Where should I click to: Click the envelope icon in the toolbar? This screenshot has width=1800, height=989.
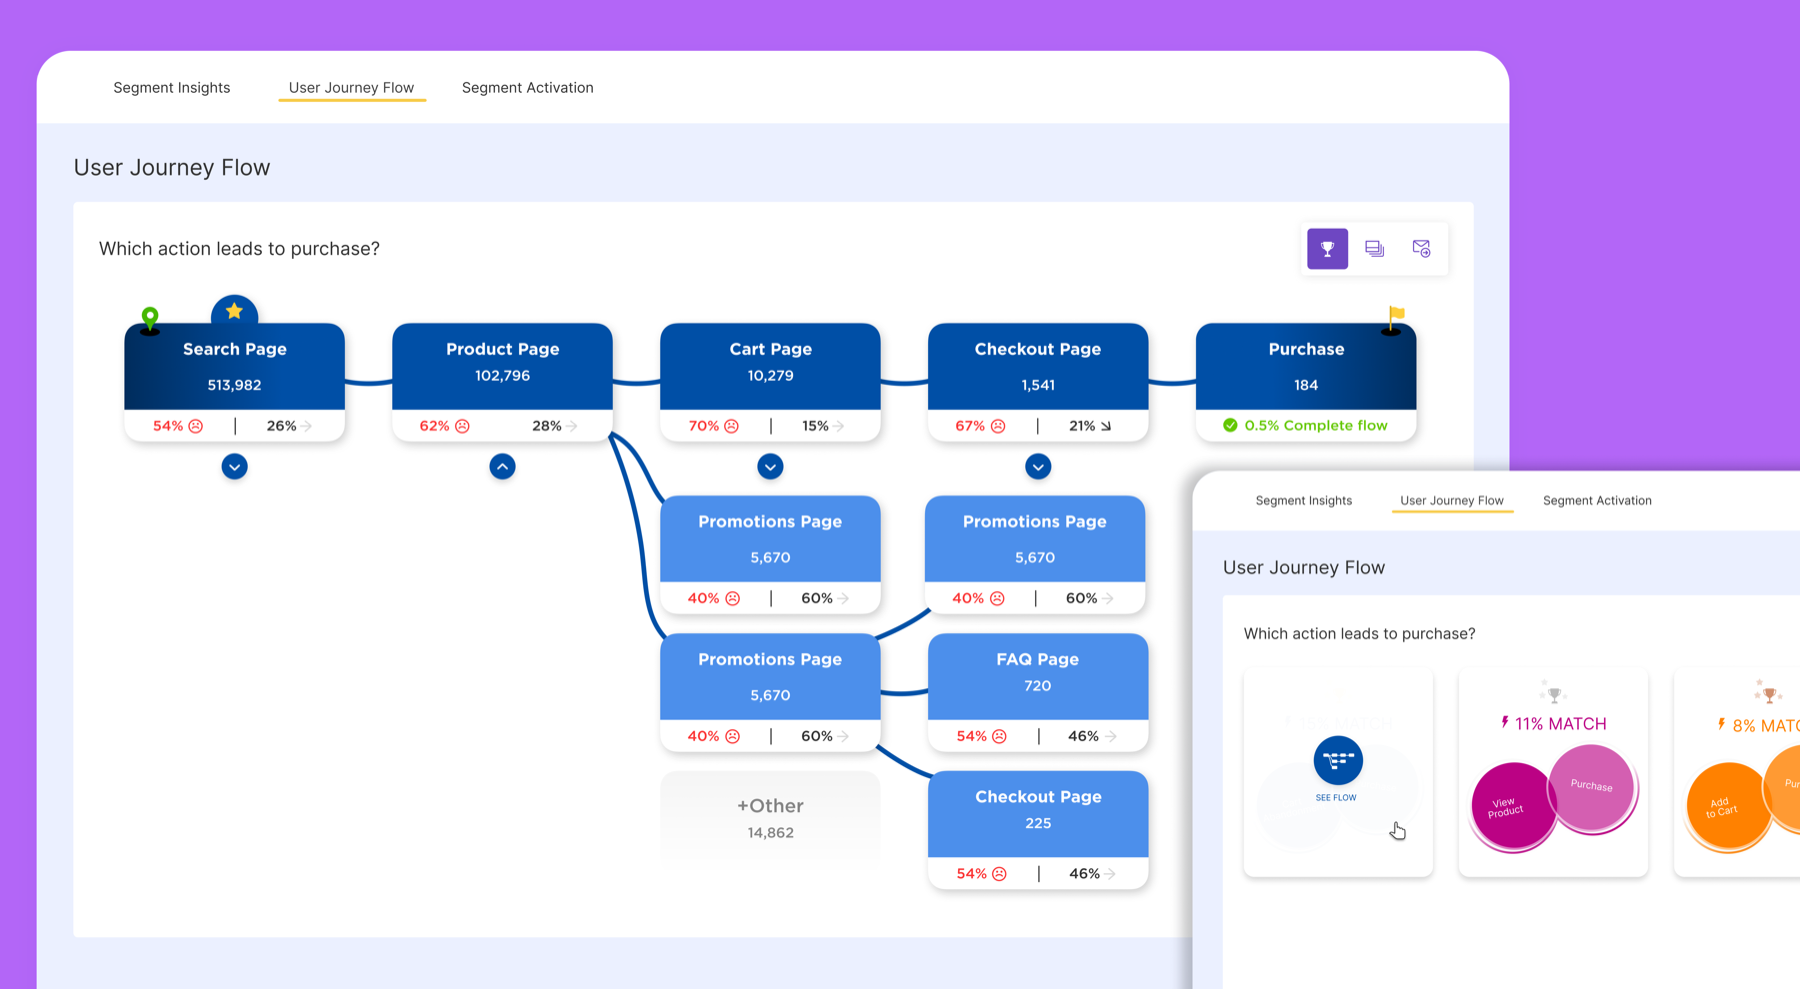click(1421, 249)
